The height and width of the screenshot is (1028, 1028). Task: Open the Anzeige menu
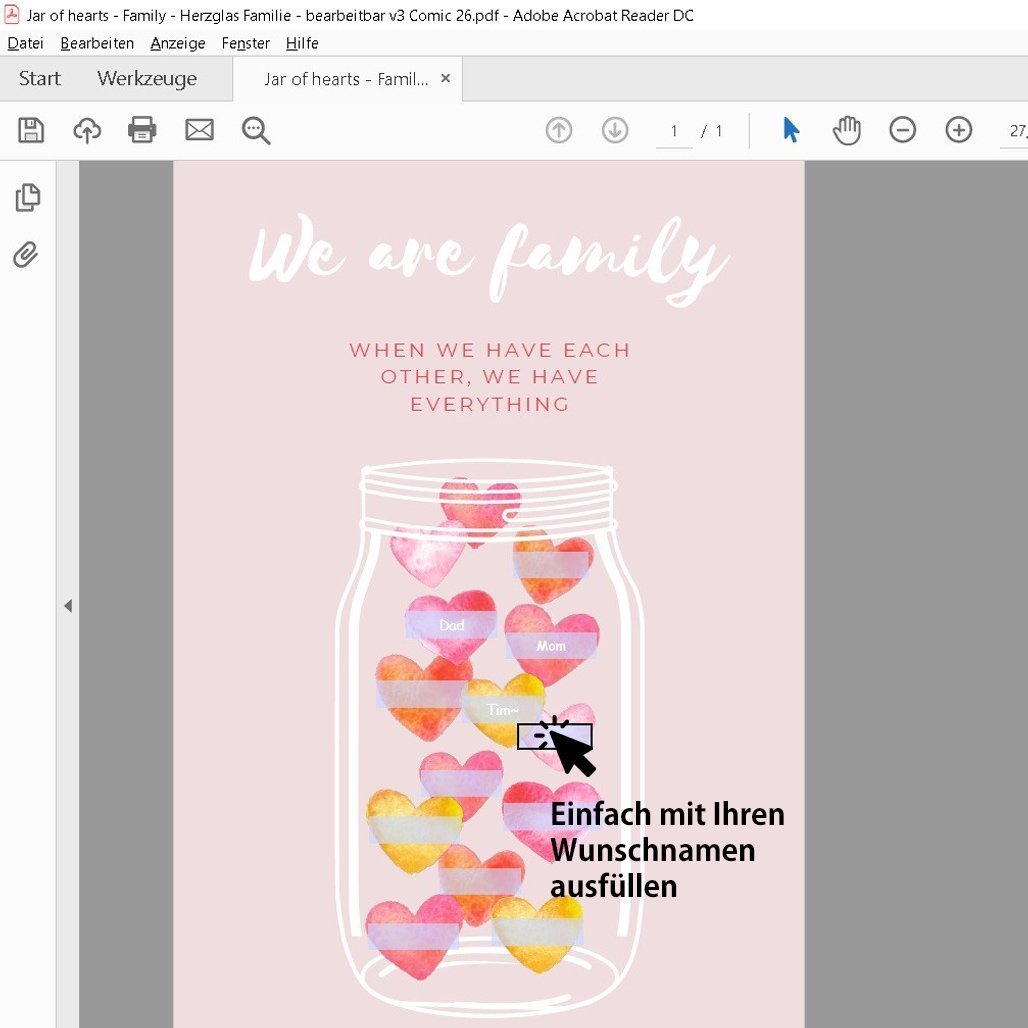pos(178,43)
